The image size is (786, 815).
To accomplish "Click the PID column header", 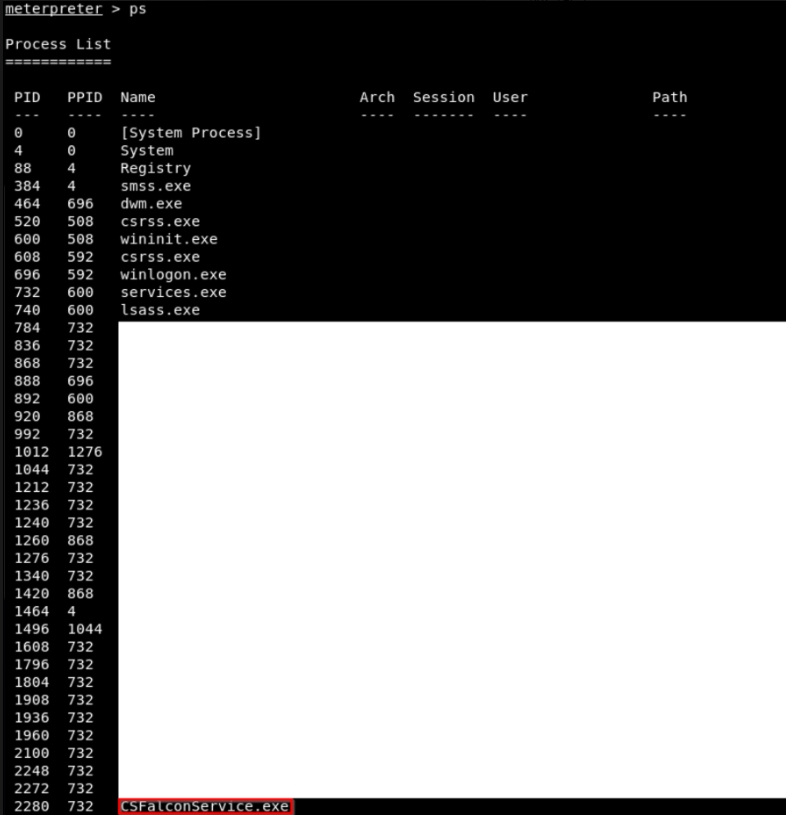I will point(27,97).
